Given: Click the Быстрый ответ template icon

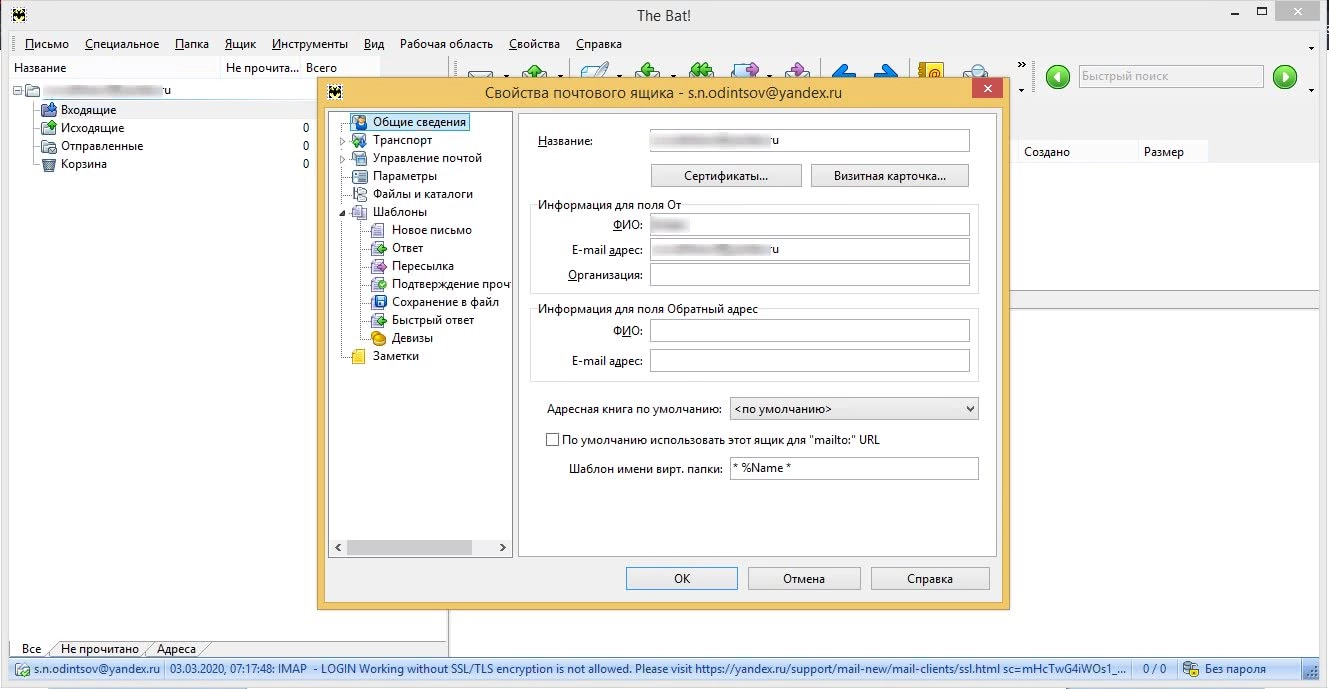Looking at the screenshot, I should (x=379, y=320).
